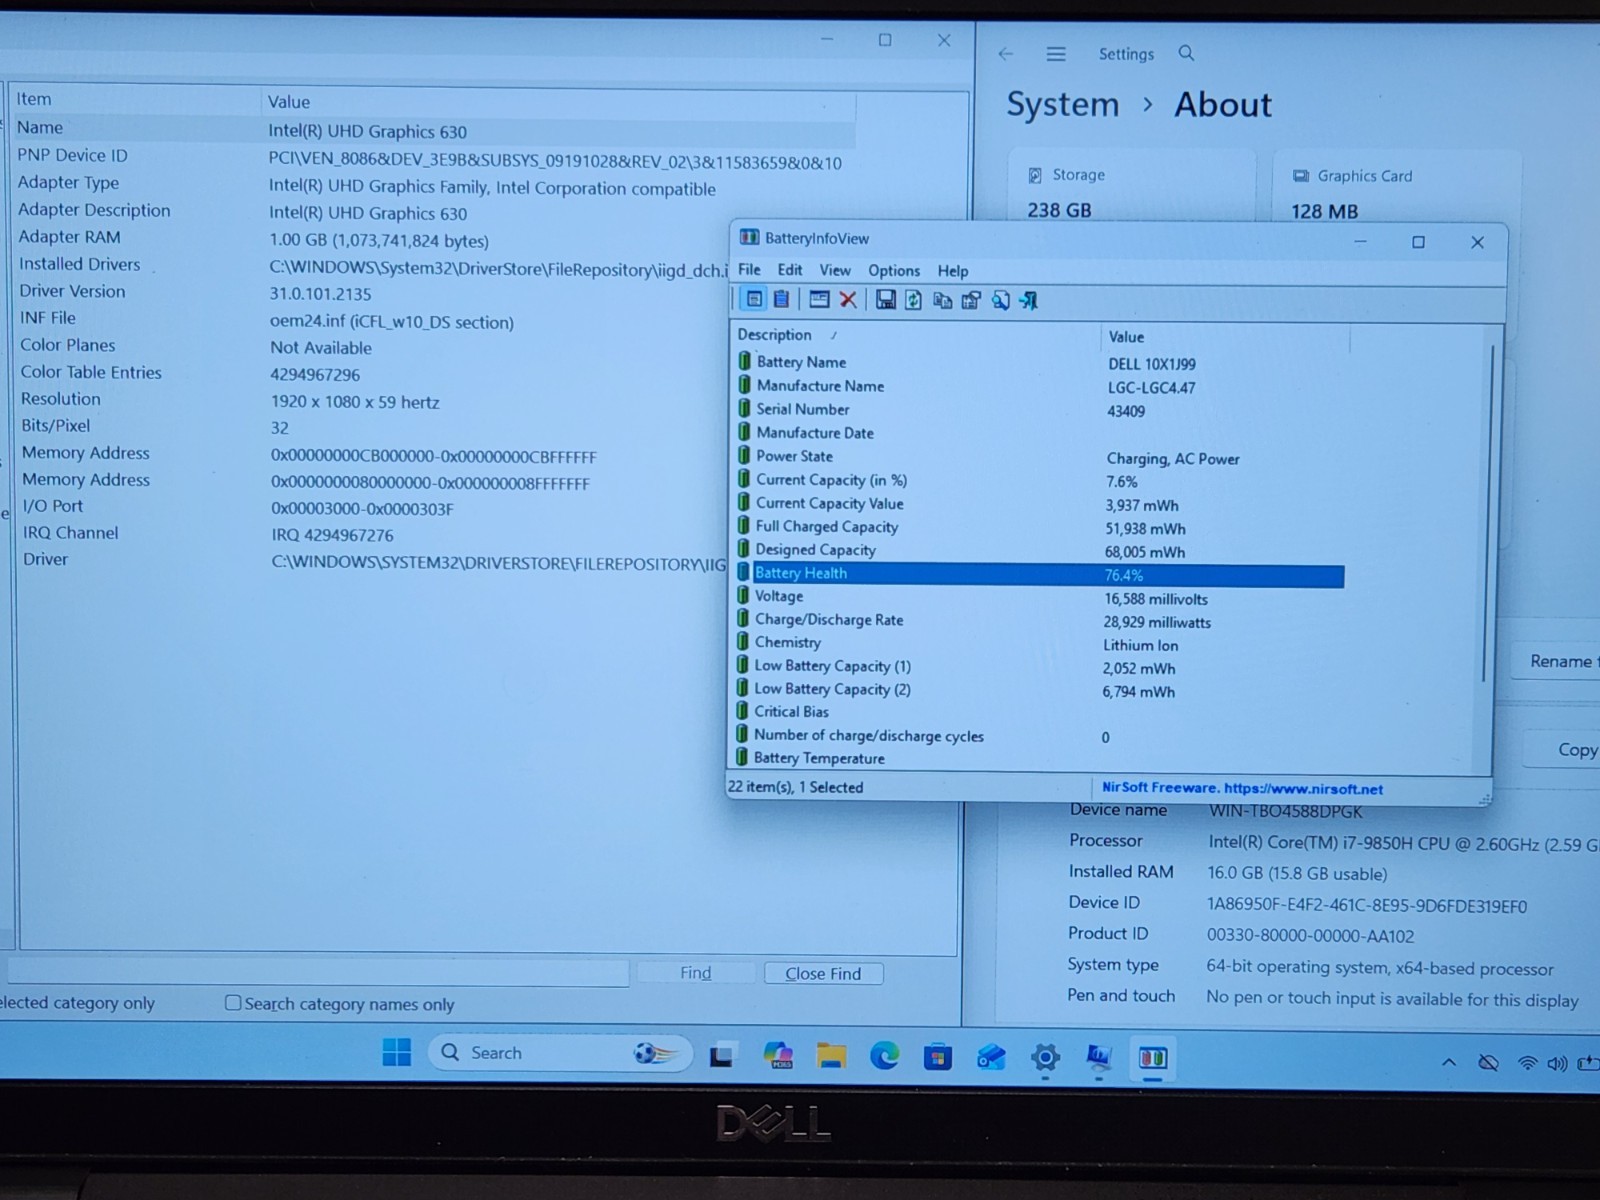This screenshot has width=1600, height=1200.
Task: Go back with the Settings back arrow
Action: (x=1006, y=54)
